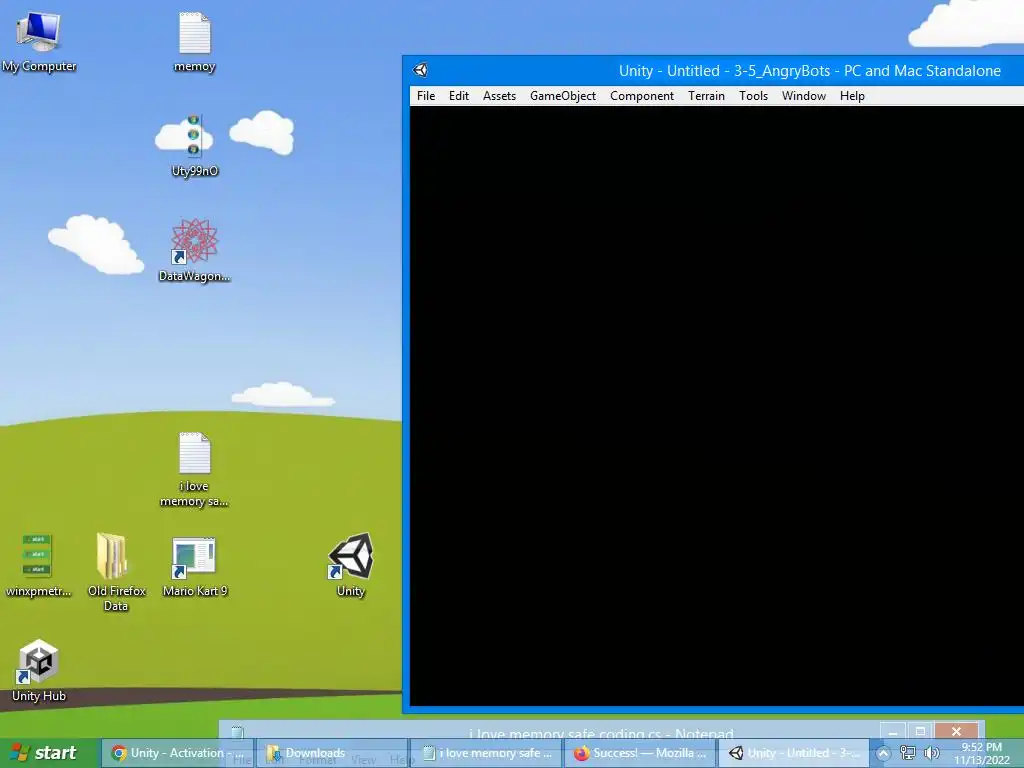The width and height of the screenshot is (1024, 768).
Task: Select the 'i love memory sa...' file icon
Action: 195,470
